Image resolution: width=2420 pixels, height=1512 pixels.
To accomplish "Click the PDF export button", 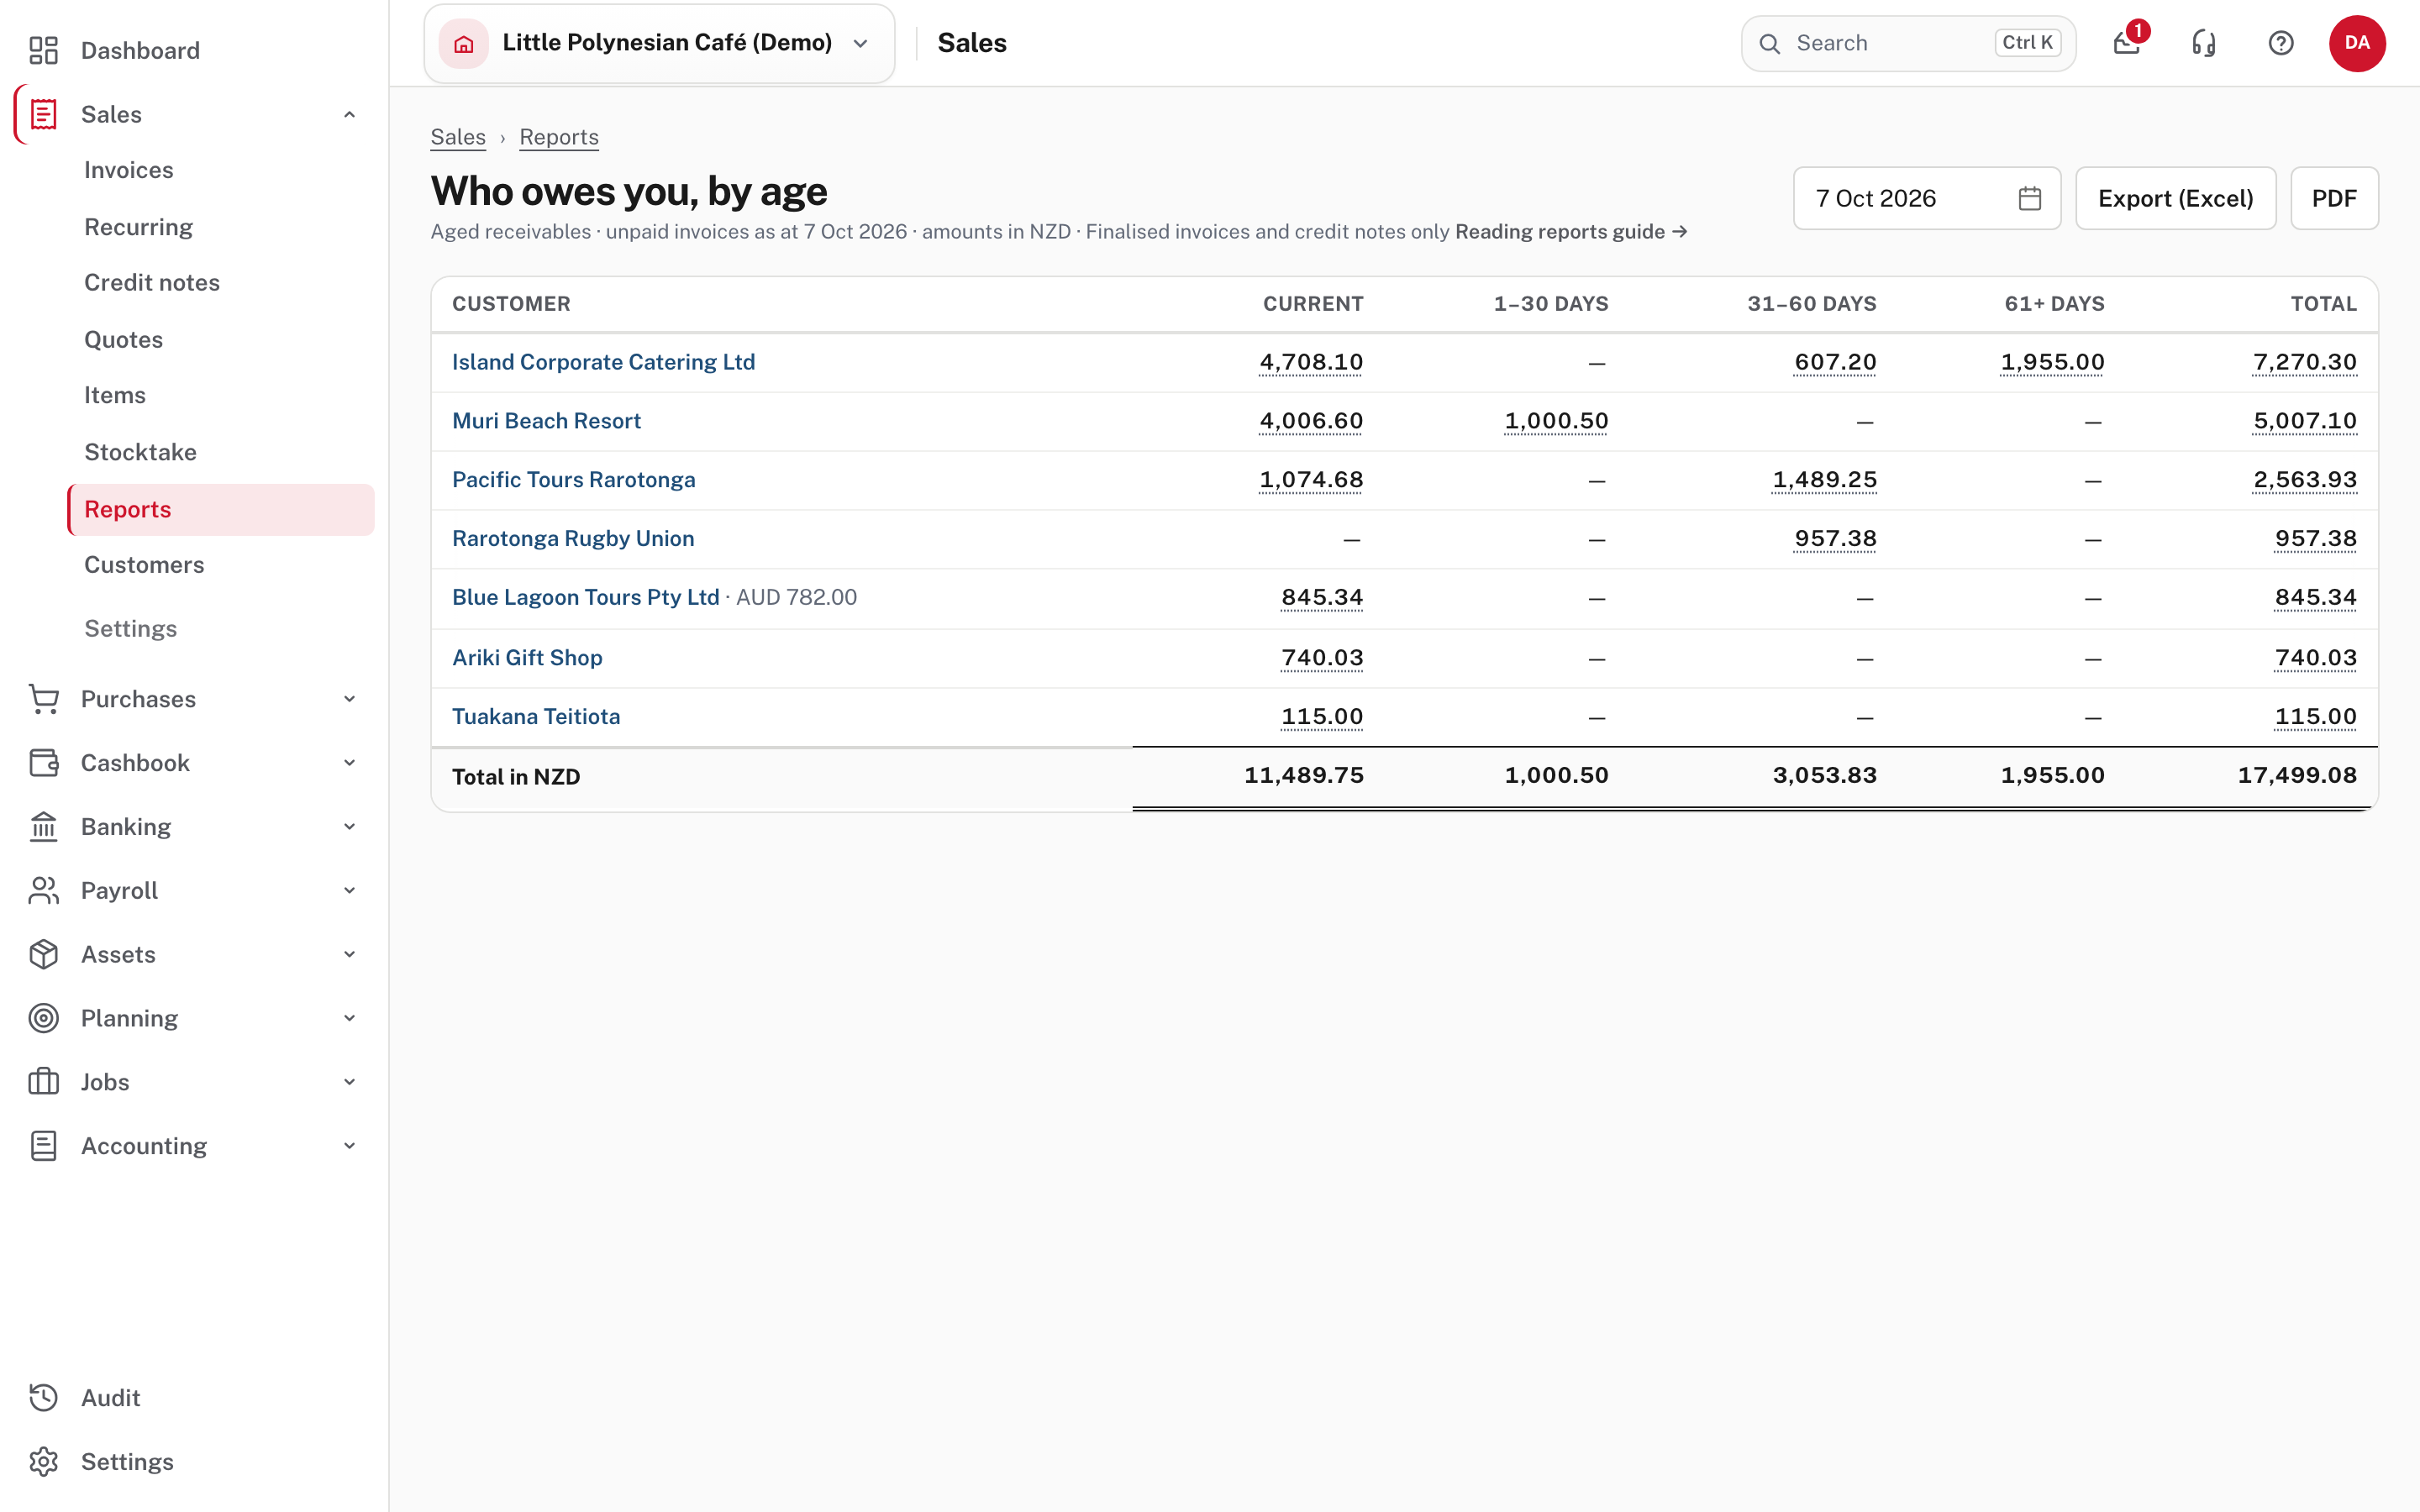I will (2334, 198).
